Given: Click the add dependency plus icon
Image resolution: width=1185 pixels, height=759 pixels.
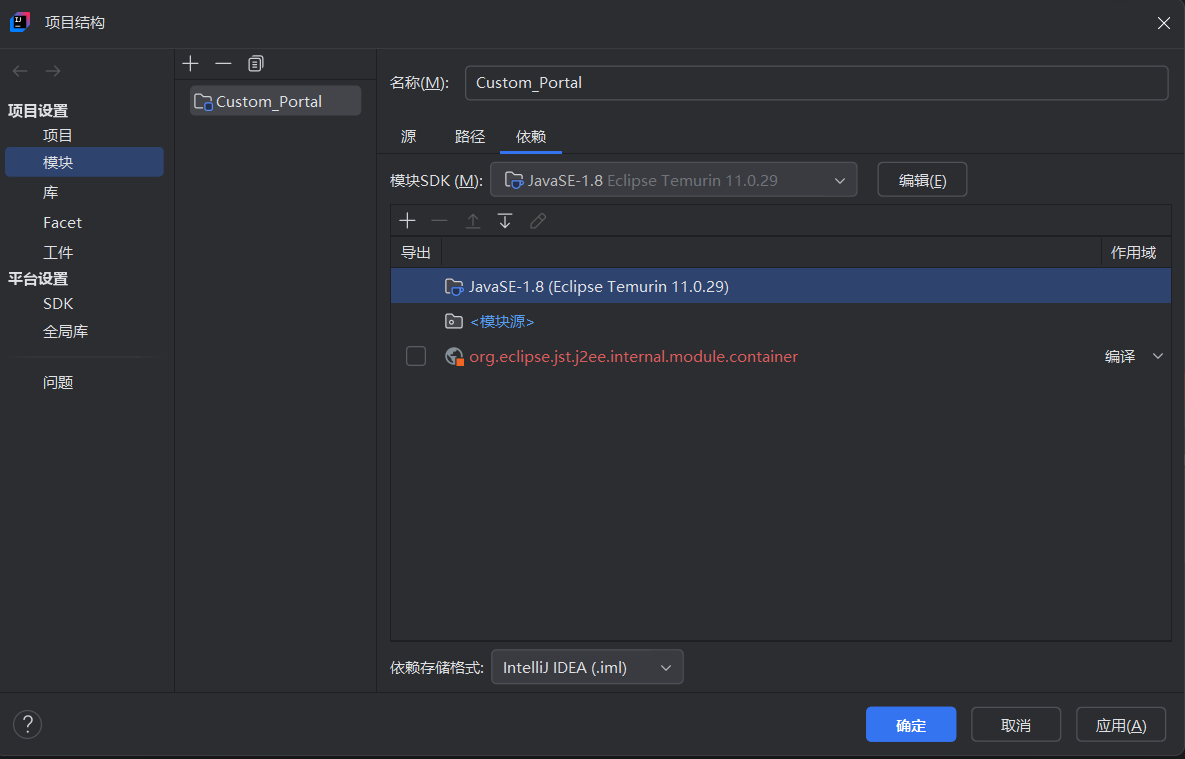Looking at the screenshot, I should click(x=407, y=221).
